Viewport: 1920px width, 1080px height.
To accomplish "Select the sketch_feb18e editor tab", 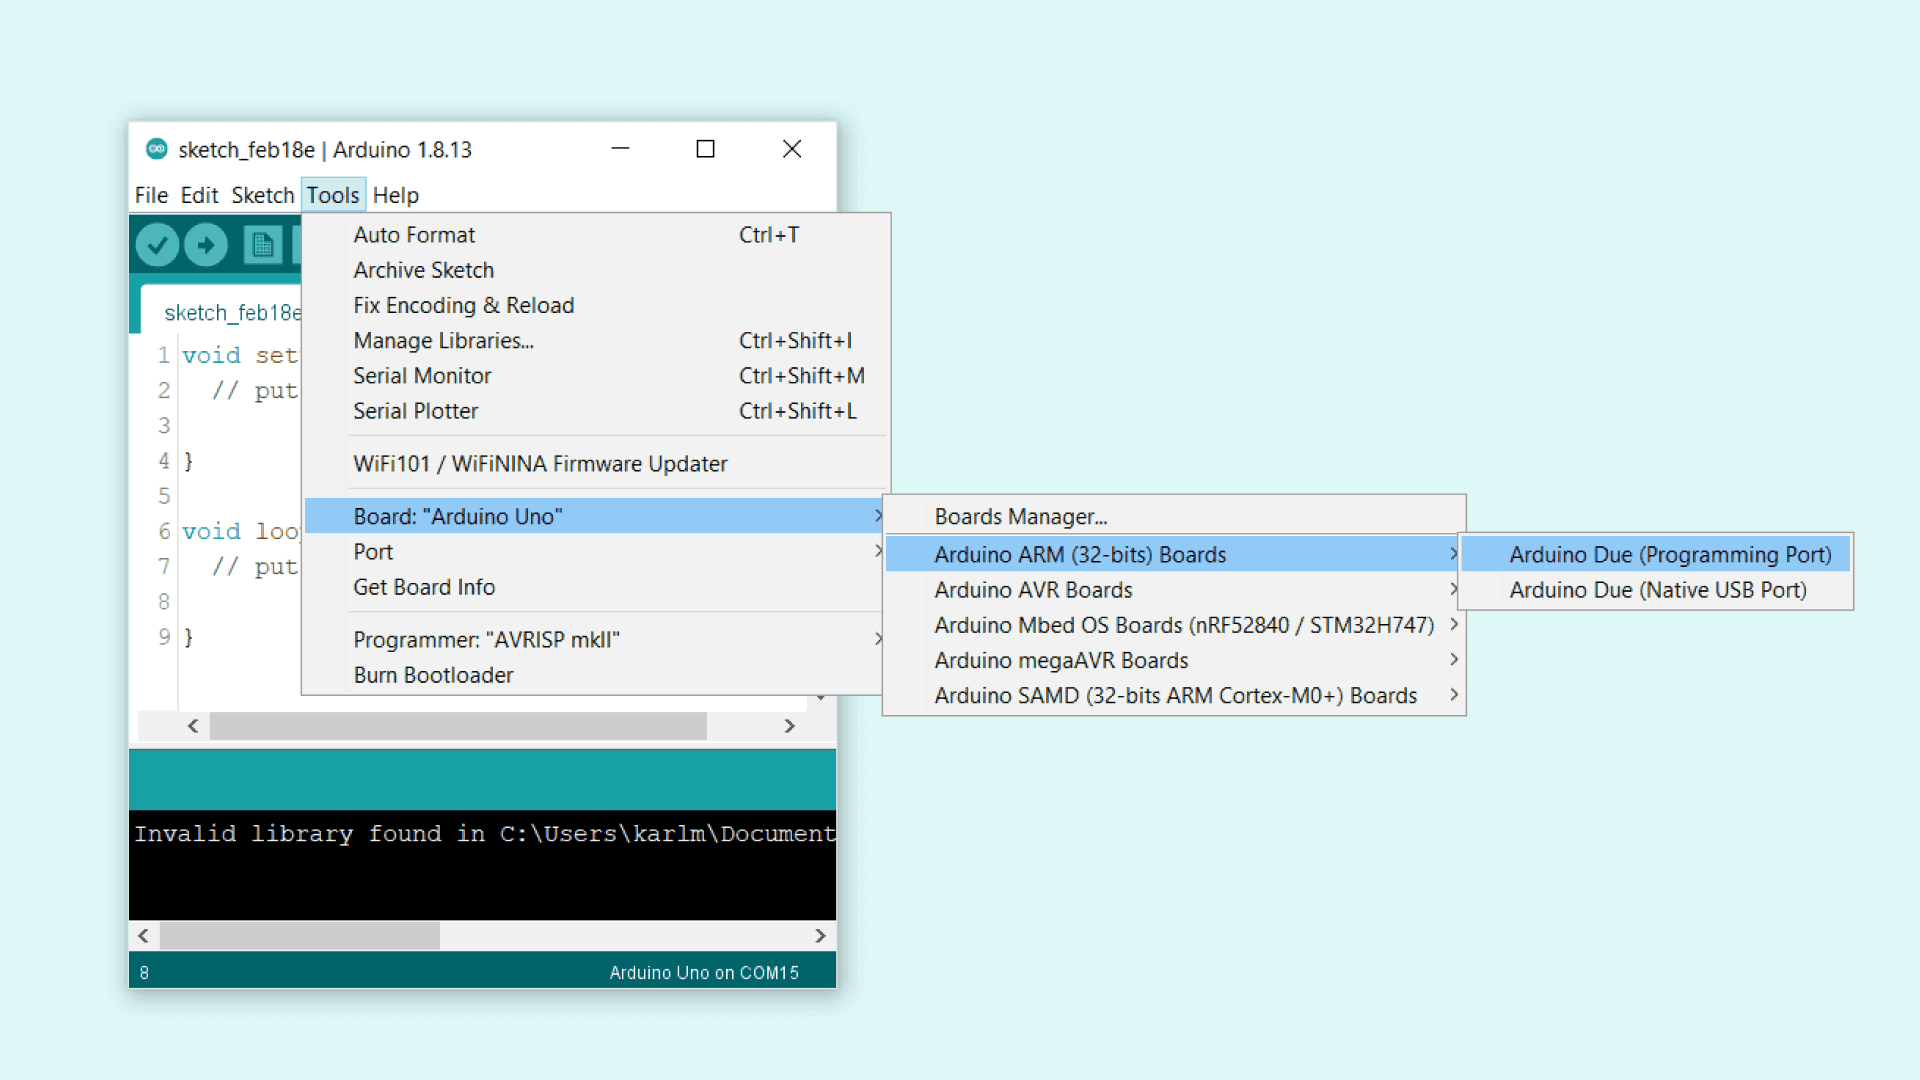I will tap(231, 313).
